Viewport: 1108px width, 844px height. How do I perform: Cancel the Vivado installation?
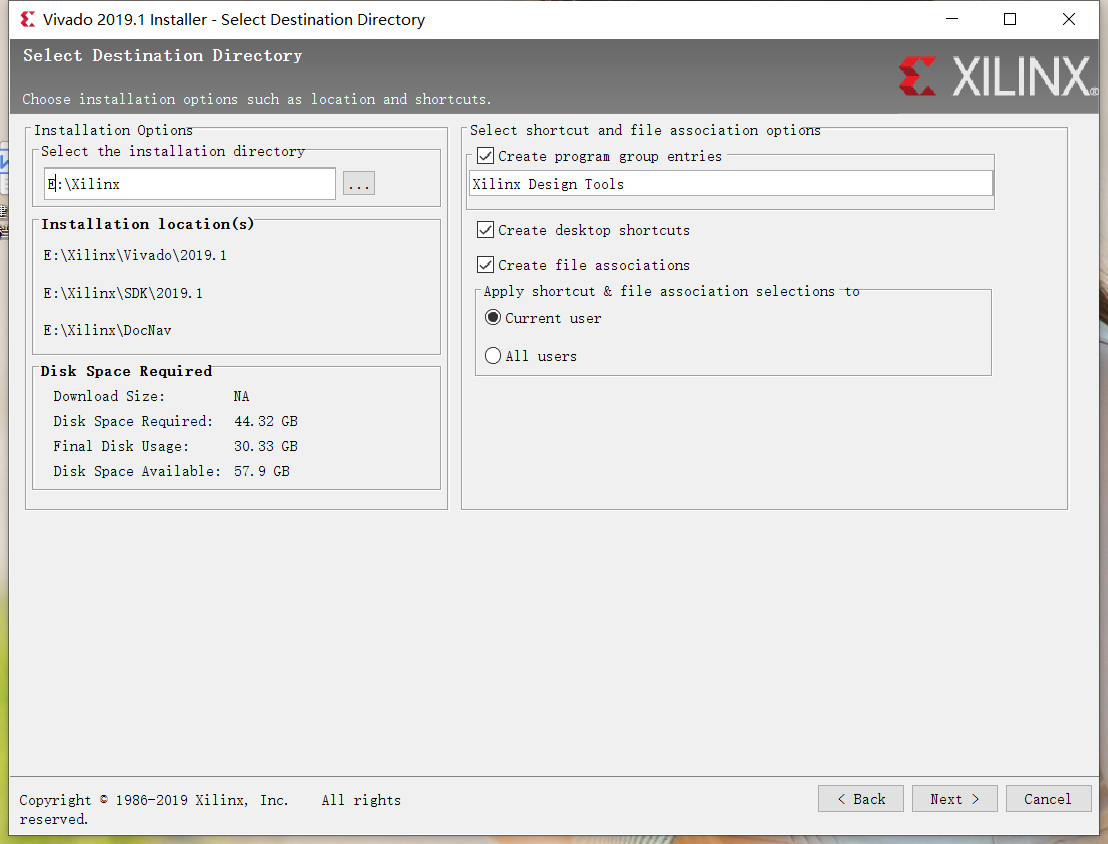pyautogui.click(x=1048, y=799)
